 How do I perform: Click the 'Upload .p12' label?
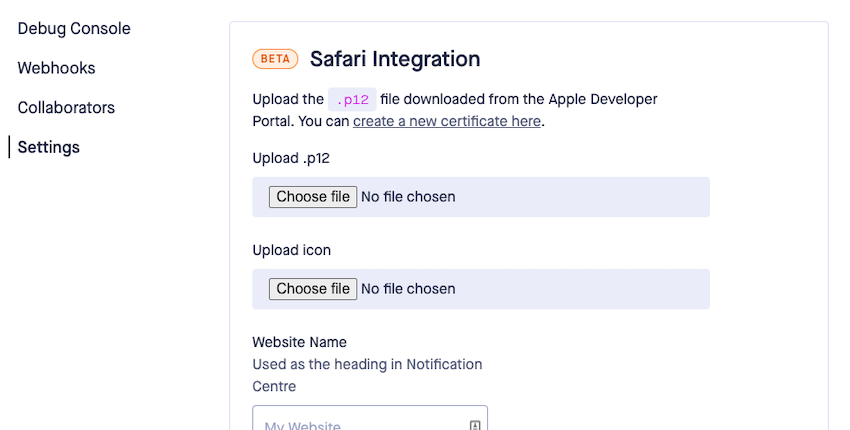291,158
